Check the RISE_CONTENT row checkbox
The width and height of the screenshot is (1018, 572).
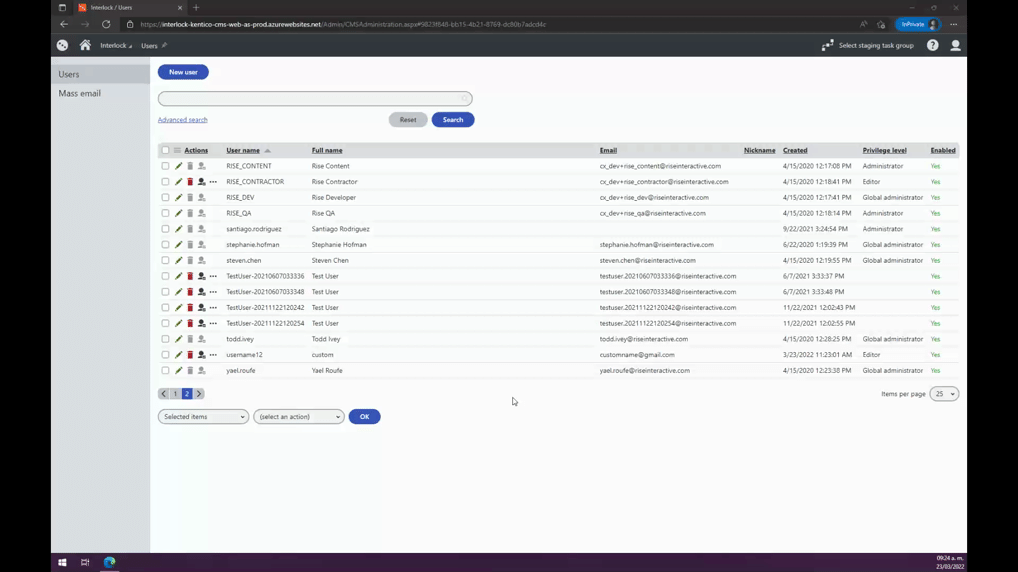coord(166,166)
